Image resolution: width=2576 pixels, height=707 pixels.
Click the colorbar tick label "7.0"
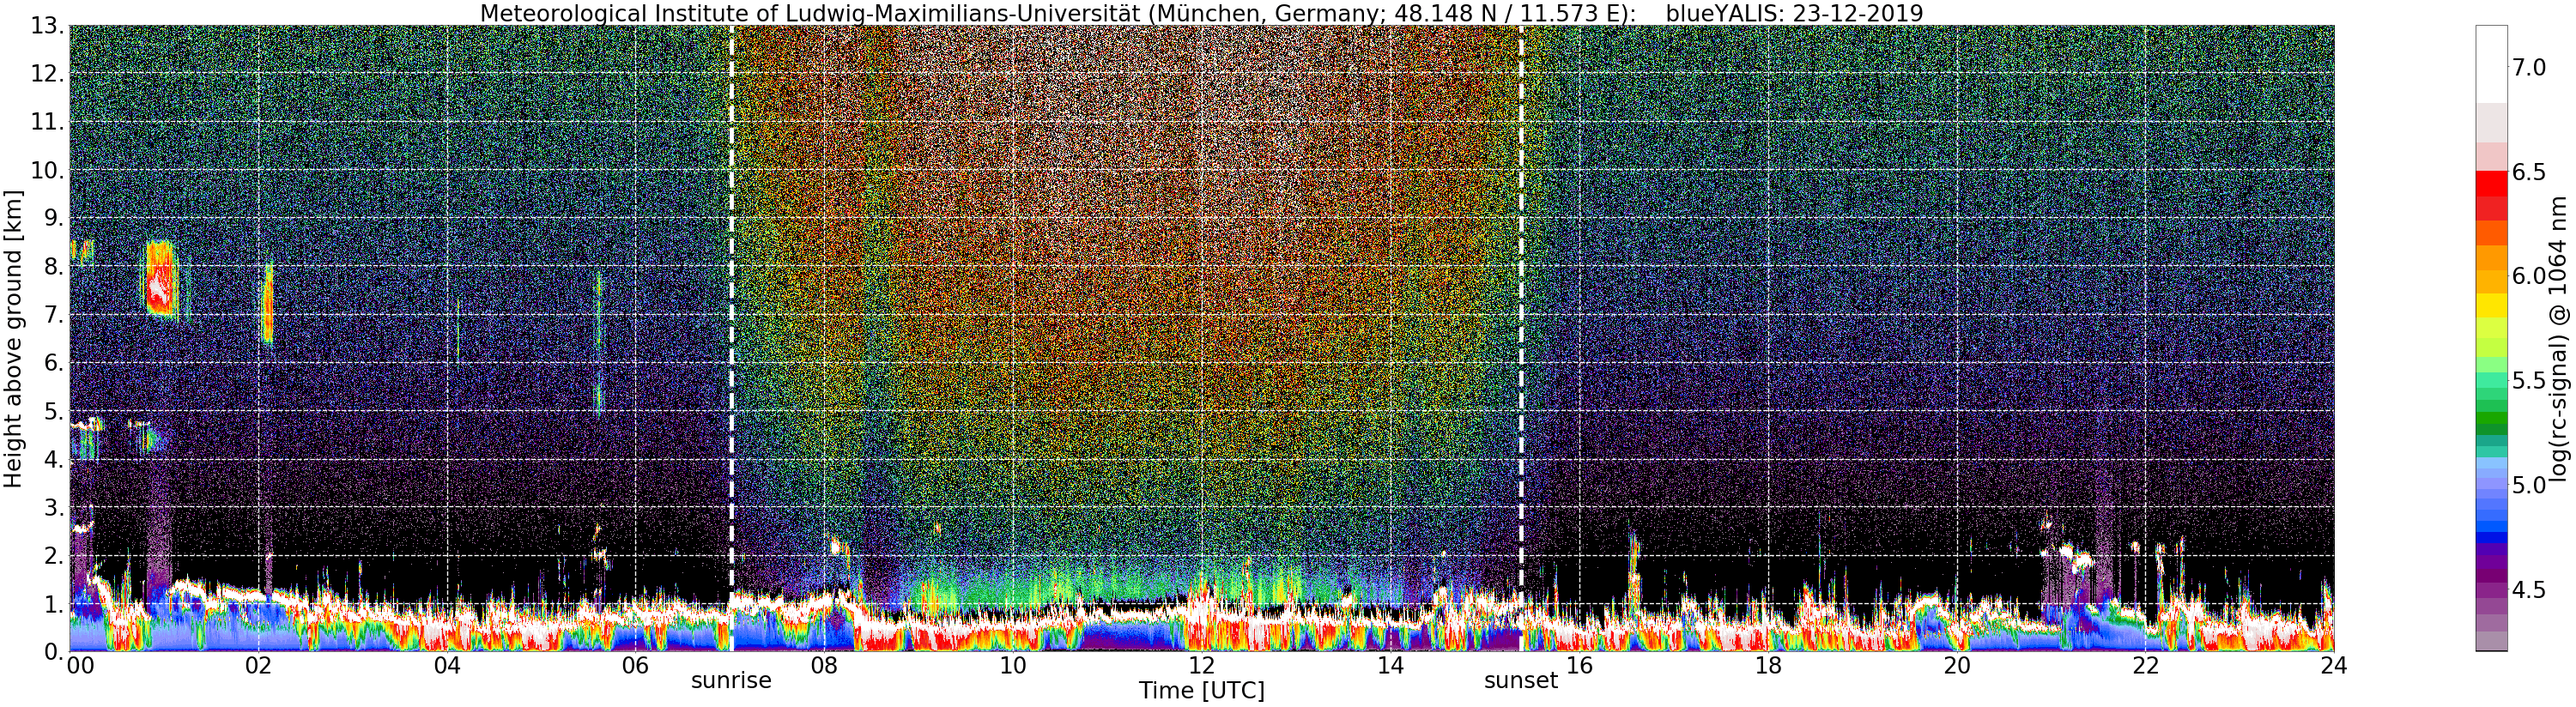[x=2529, y=67]
